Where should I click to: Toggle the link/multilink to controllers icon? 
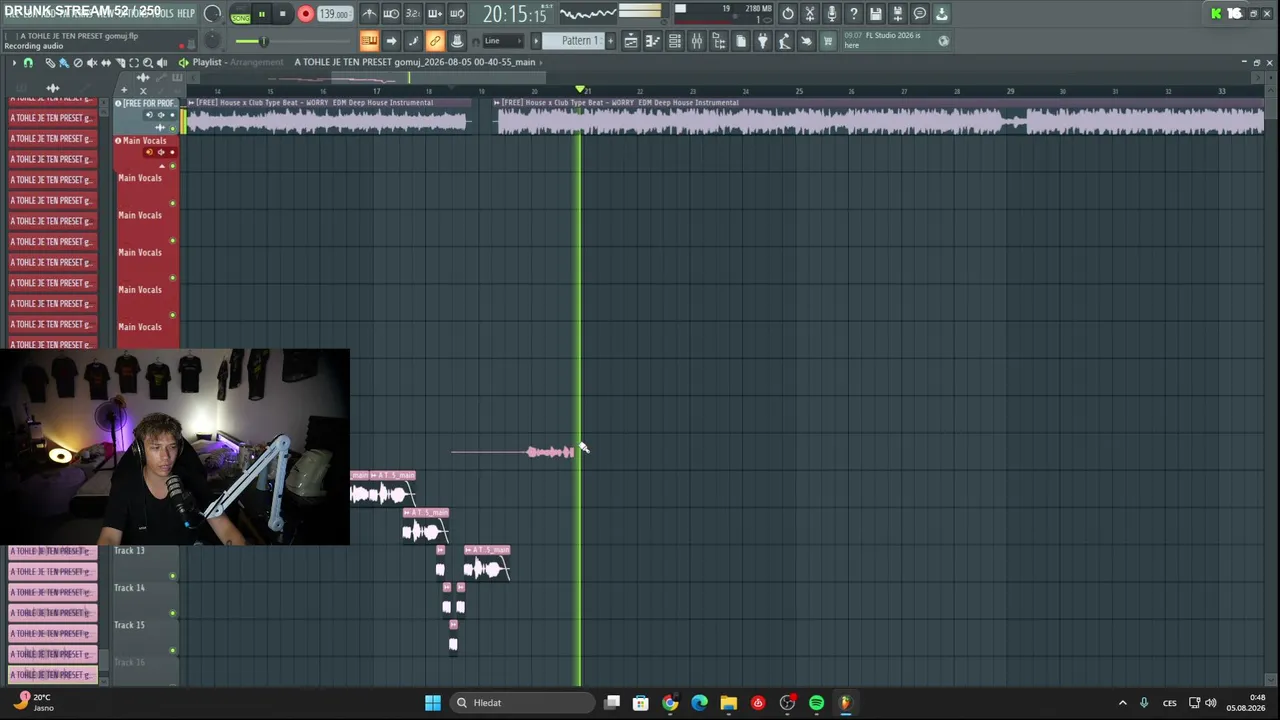(435, 41)
